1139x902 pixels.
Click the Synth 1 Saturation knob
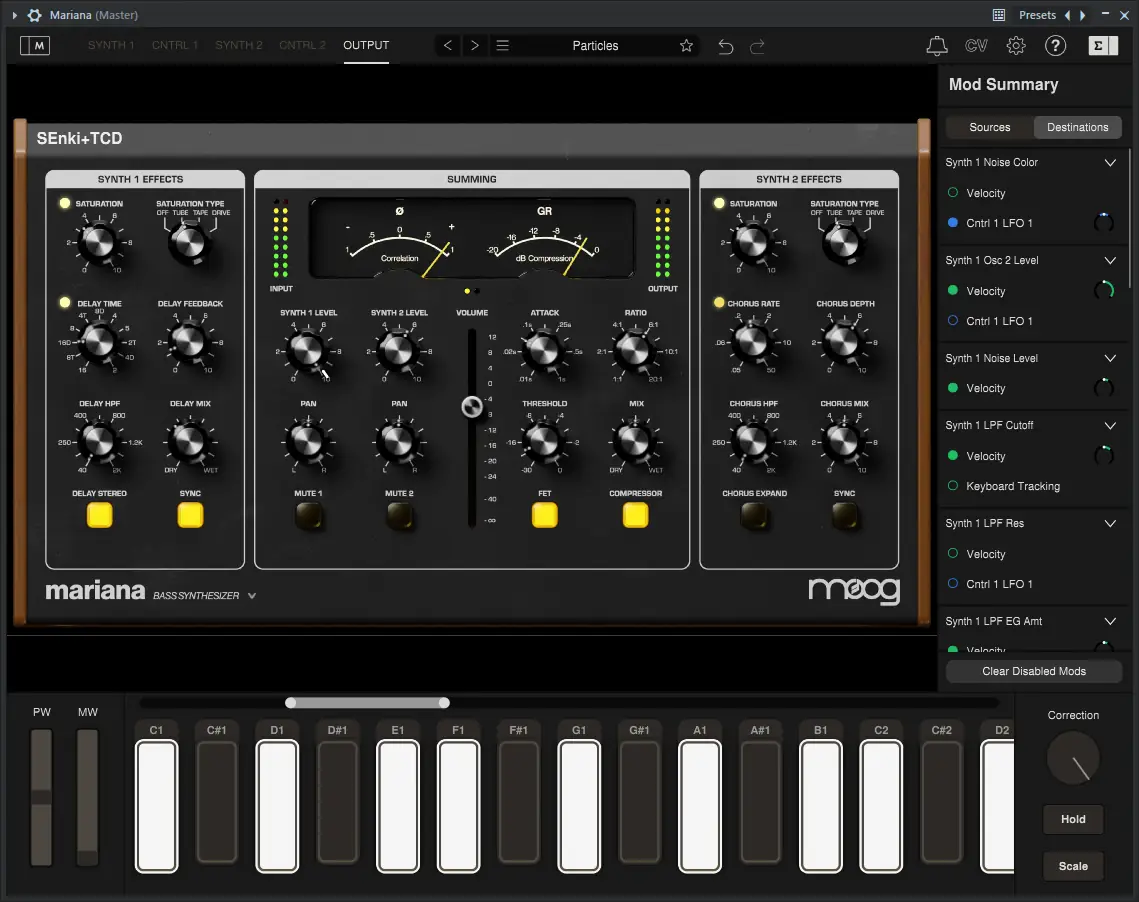click(99, 242)
